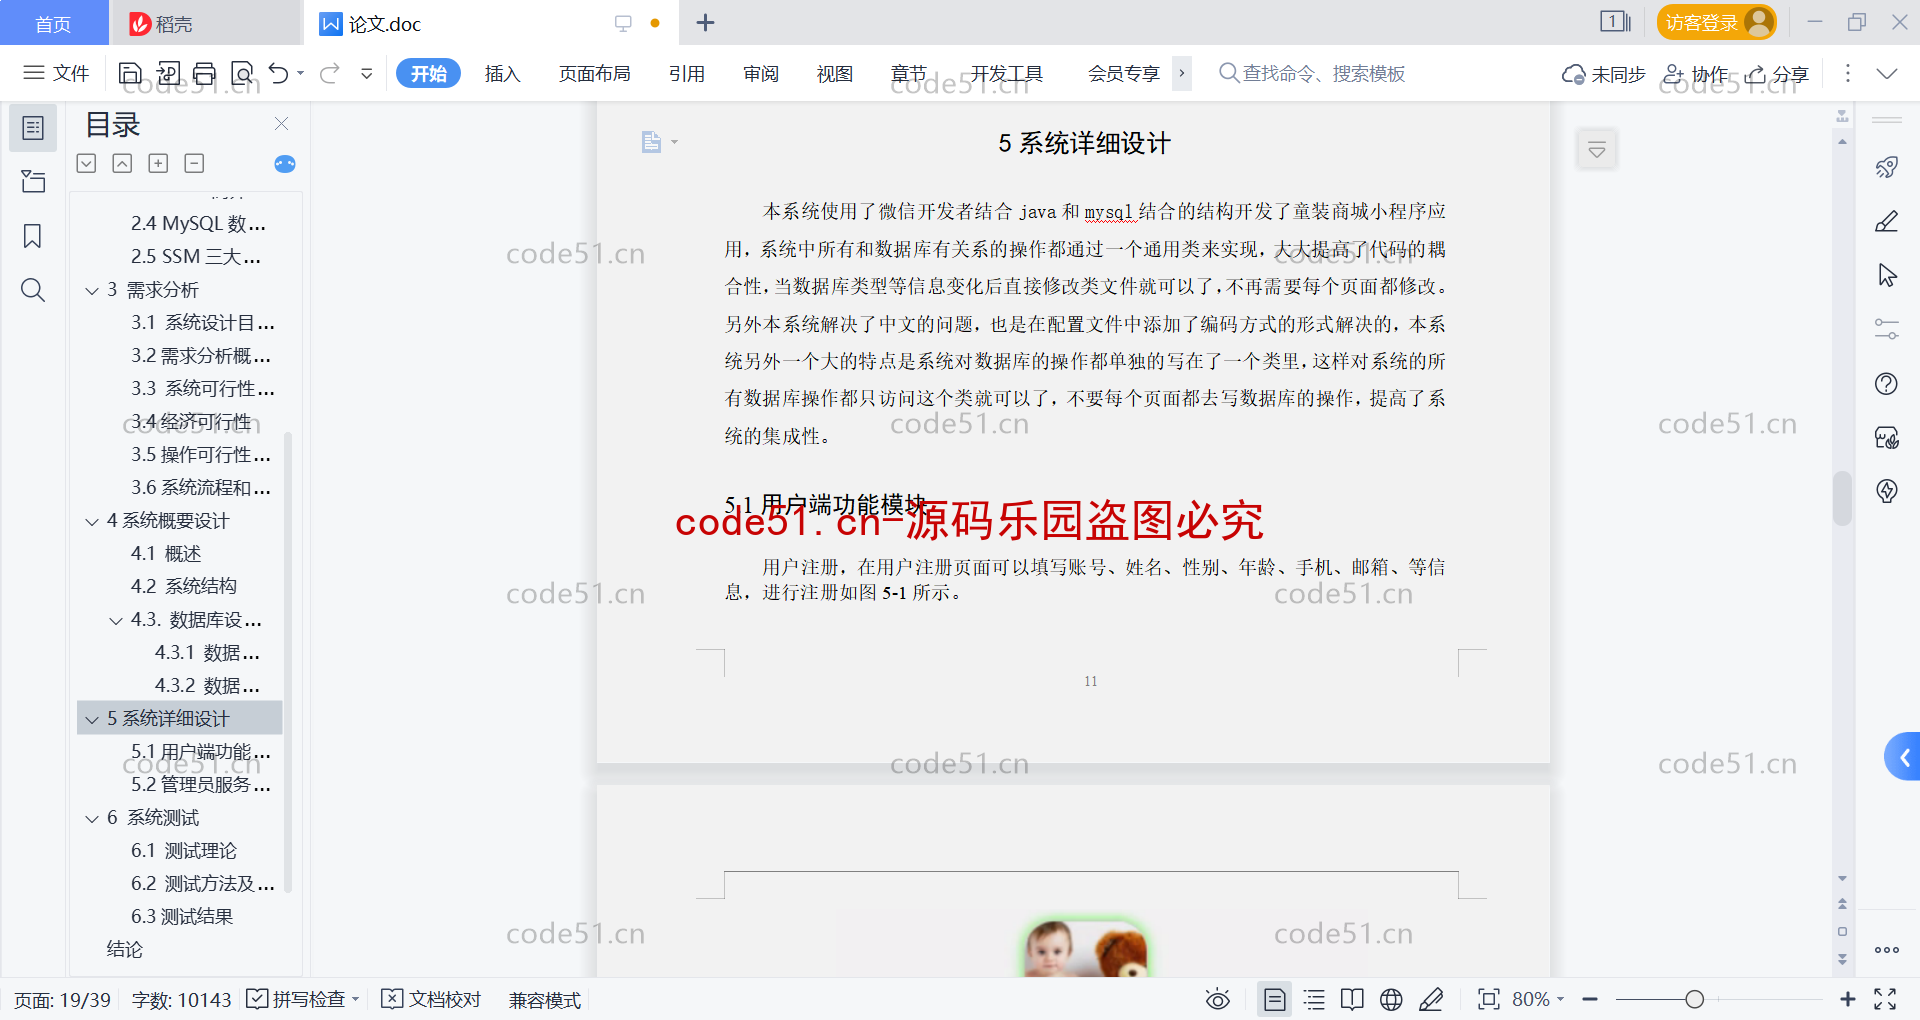Open the 文件 menu
This screenshot has height=1020, width=1920.
coord(57,73)
